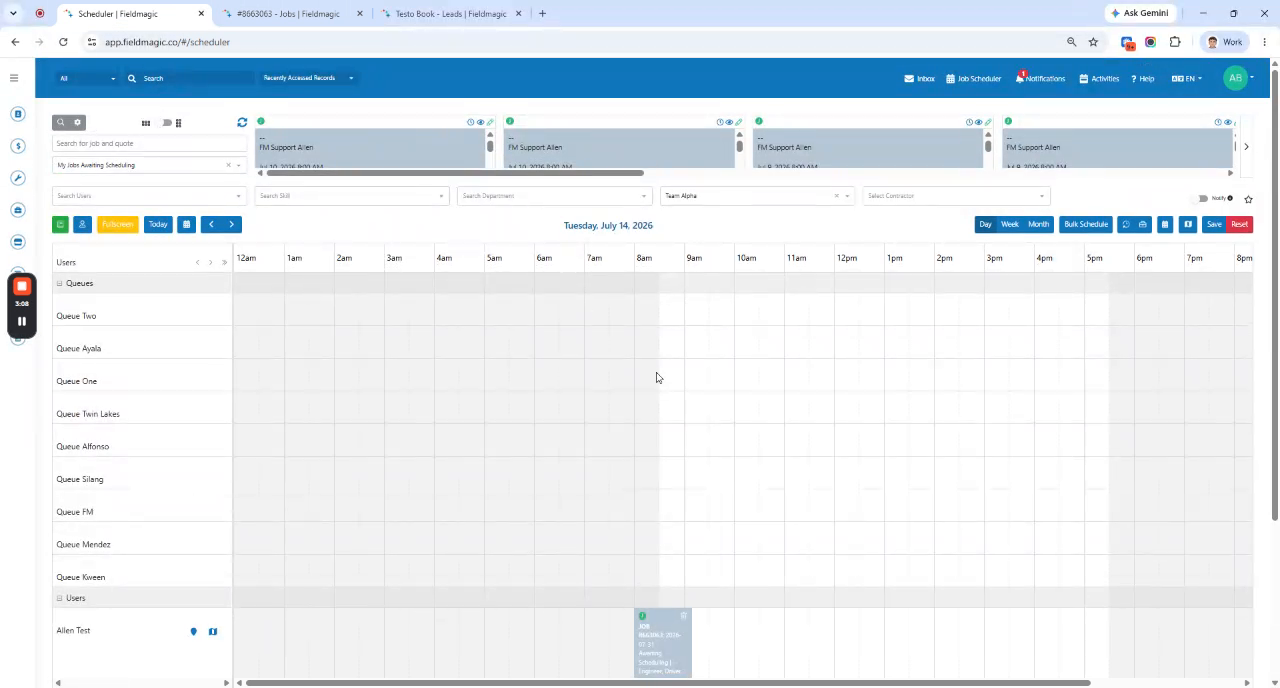Switch to Month view
This screenshot has height=688, width=1280.
click(x=1038, y=224)
